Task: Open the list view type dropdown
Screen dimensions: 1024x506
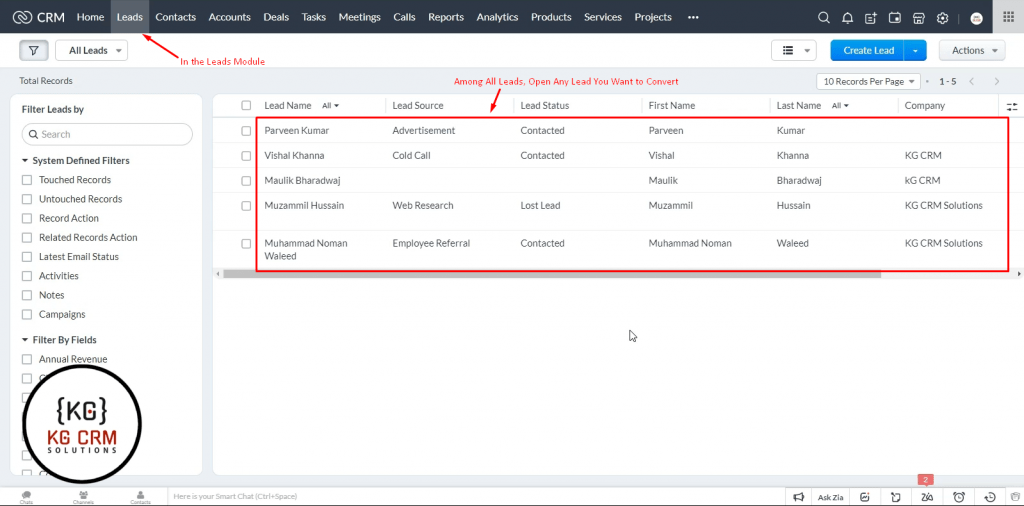Action: [793, 50]
